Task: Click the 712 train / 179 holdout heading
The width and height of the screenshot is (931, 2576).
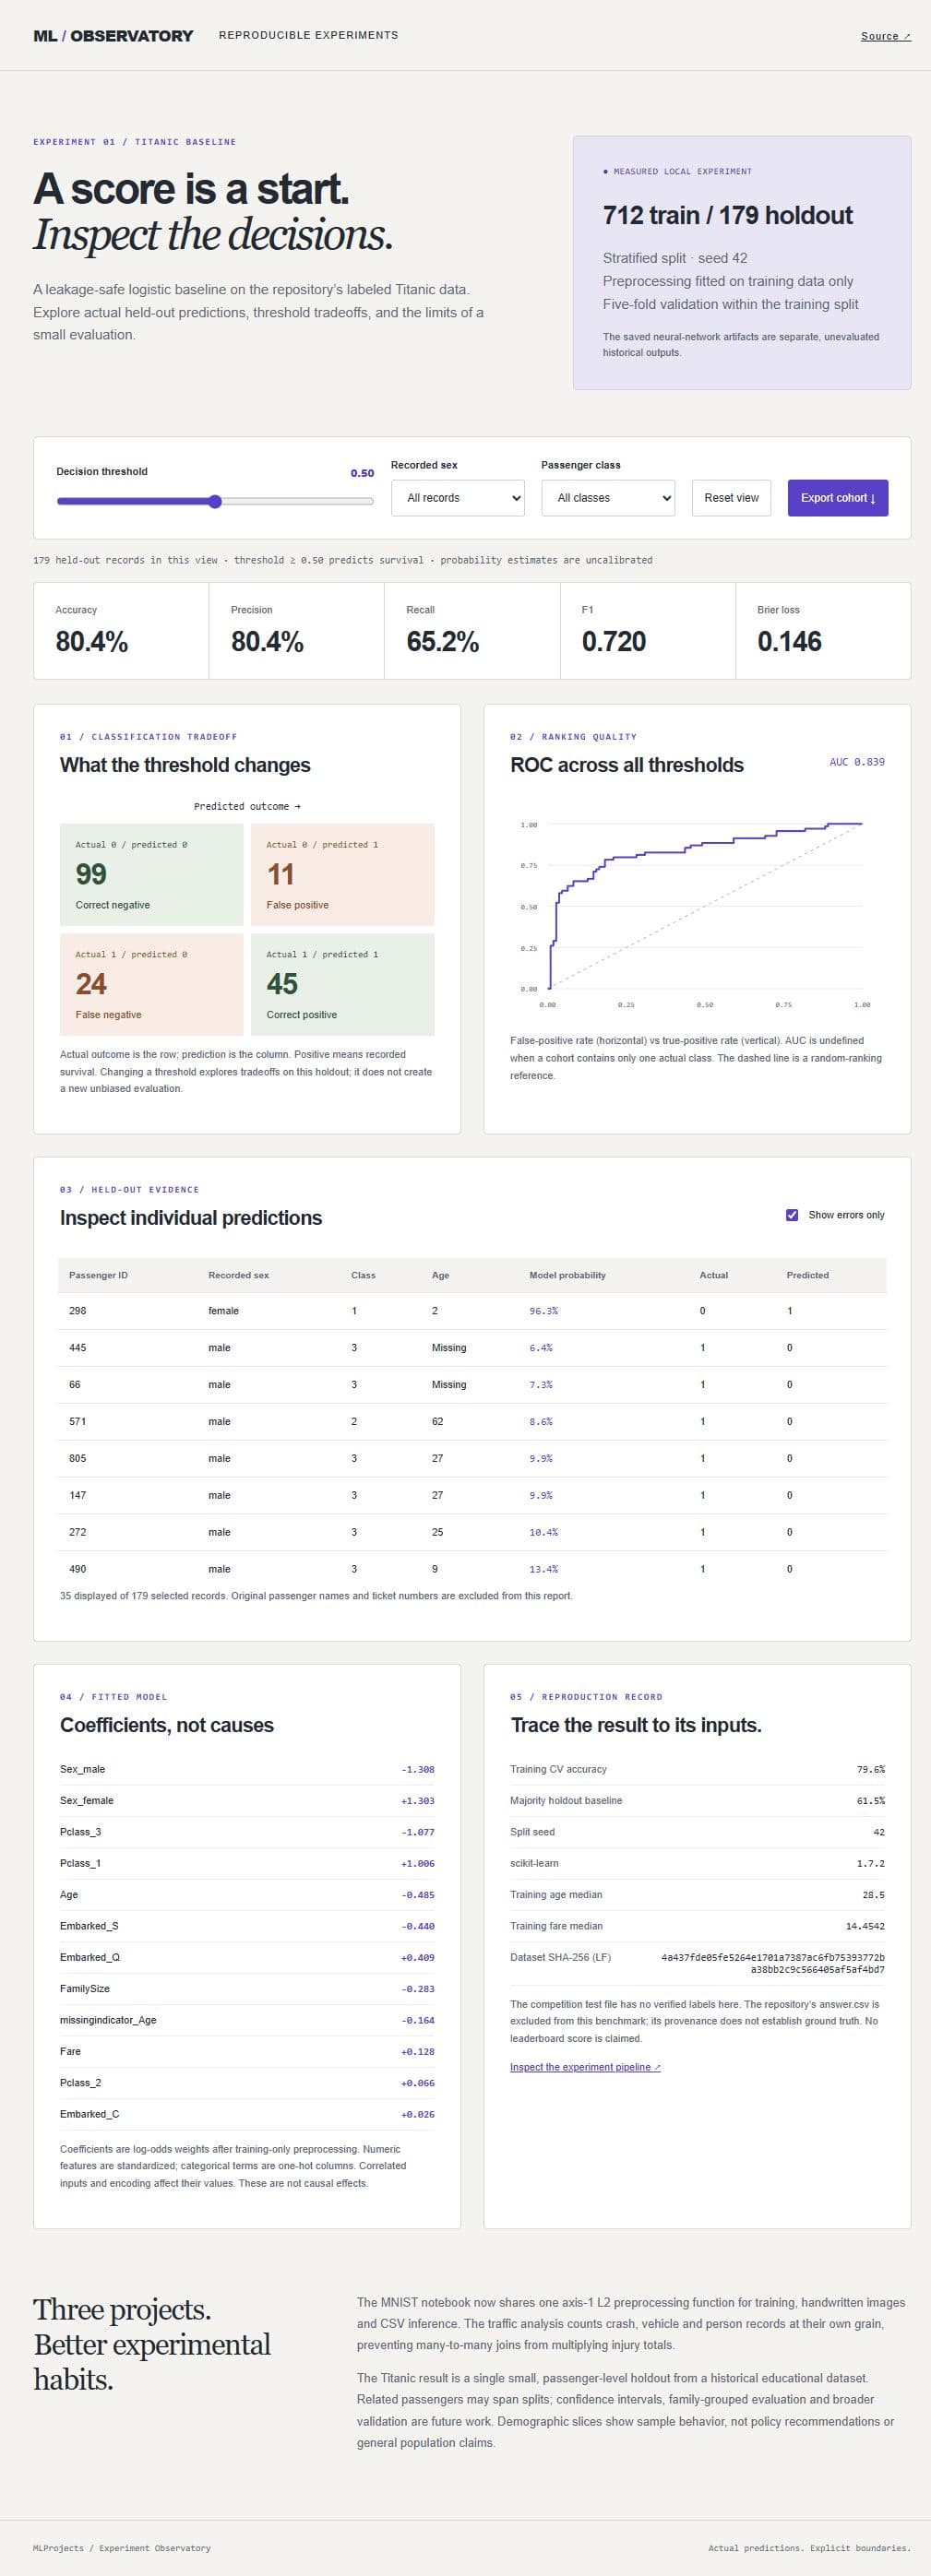Action: (x=727, y=215)
